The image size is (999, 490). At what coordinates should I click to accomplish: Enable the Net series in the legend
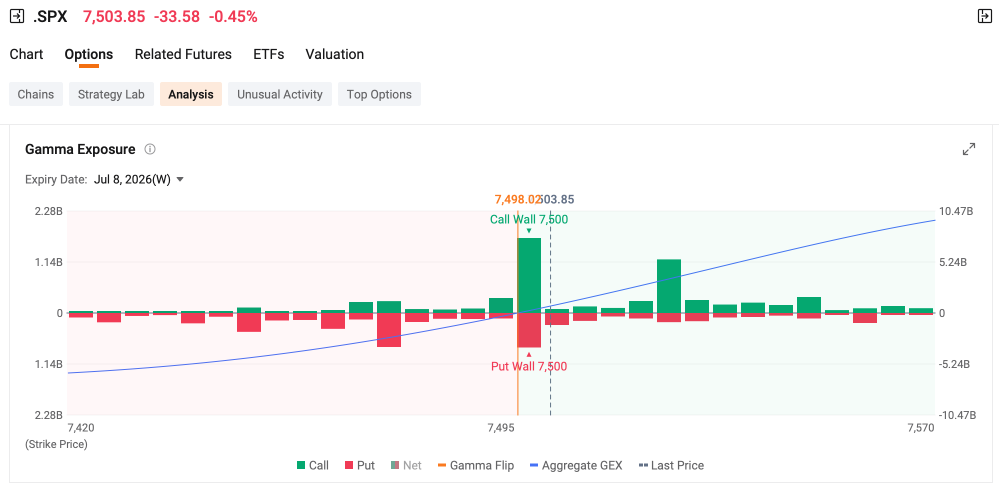pos(406,465)
